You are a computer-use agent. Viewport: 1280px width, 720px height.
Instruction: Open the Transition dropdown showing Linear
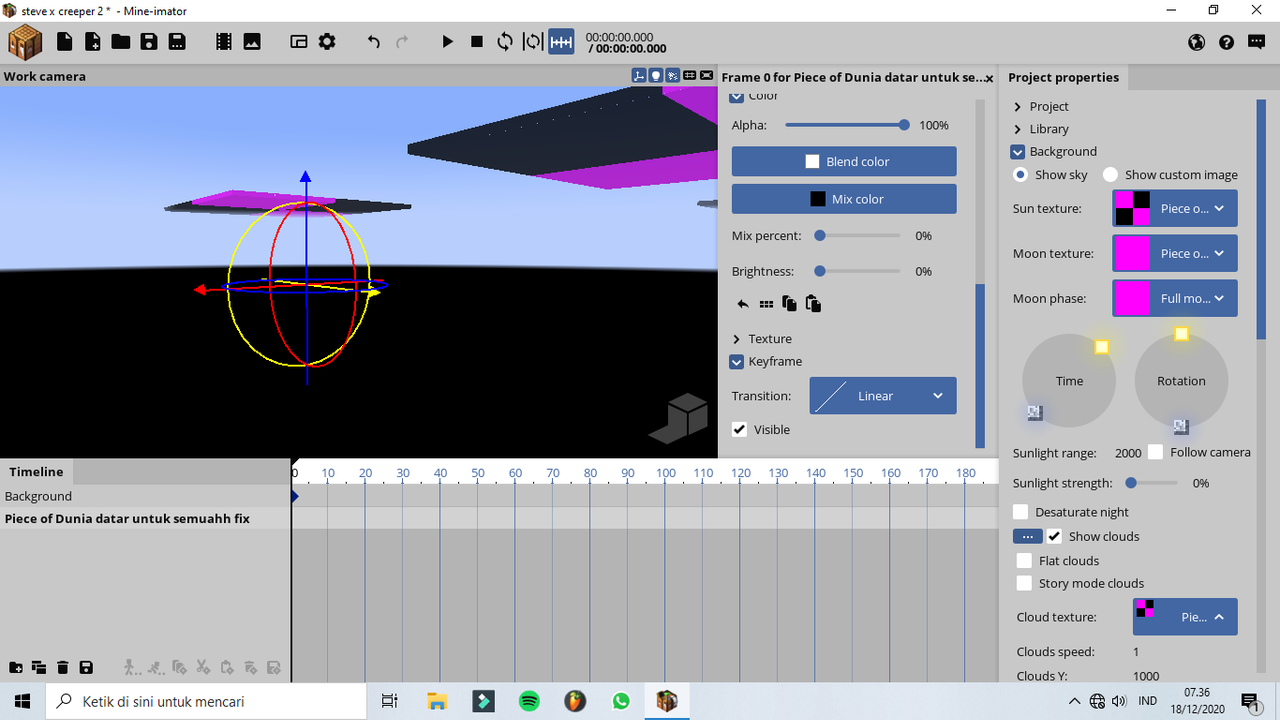tap(882, 395)
